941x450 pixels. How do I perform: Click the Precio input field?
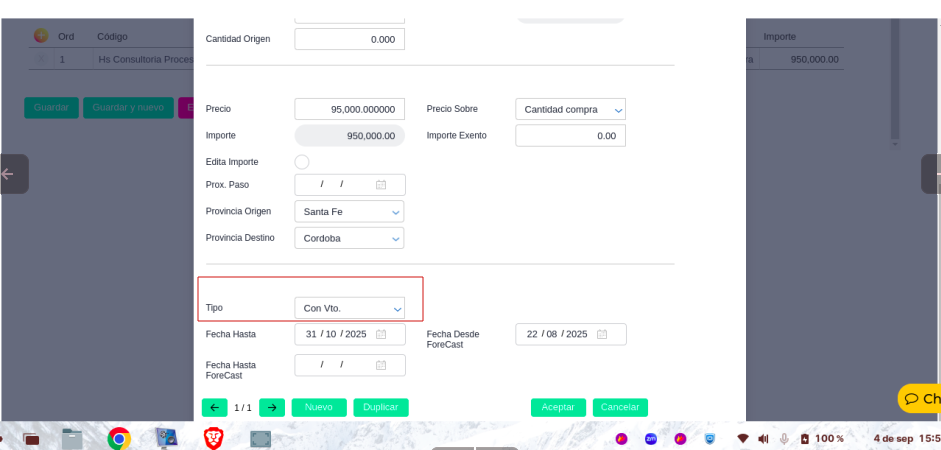coord(349,109)
